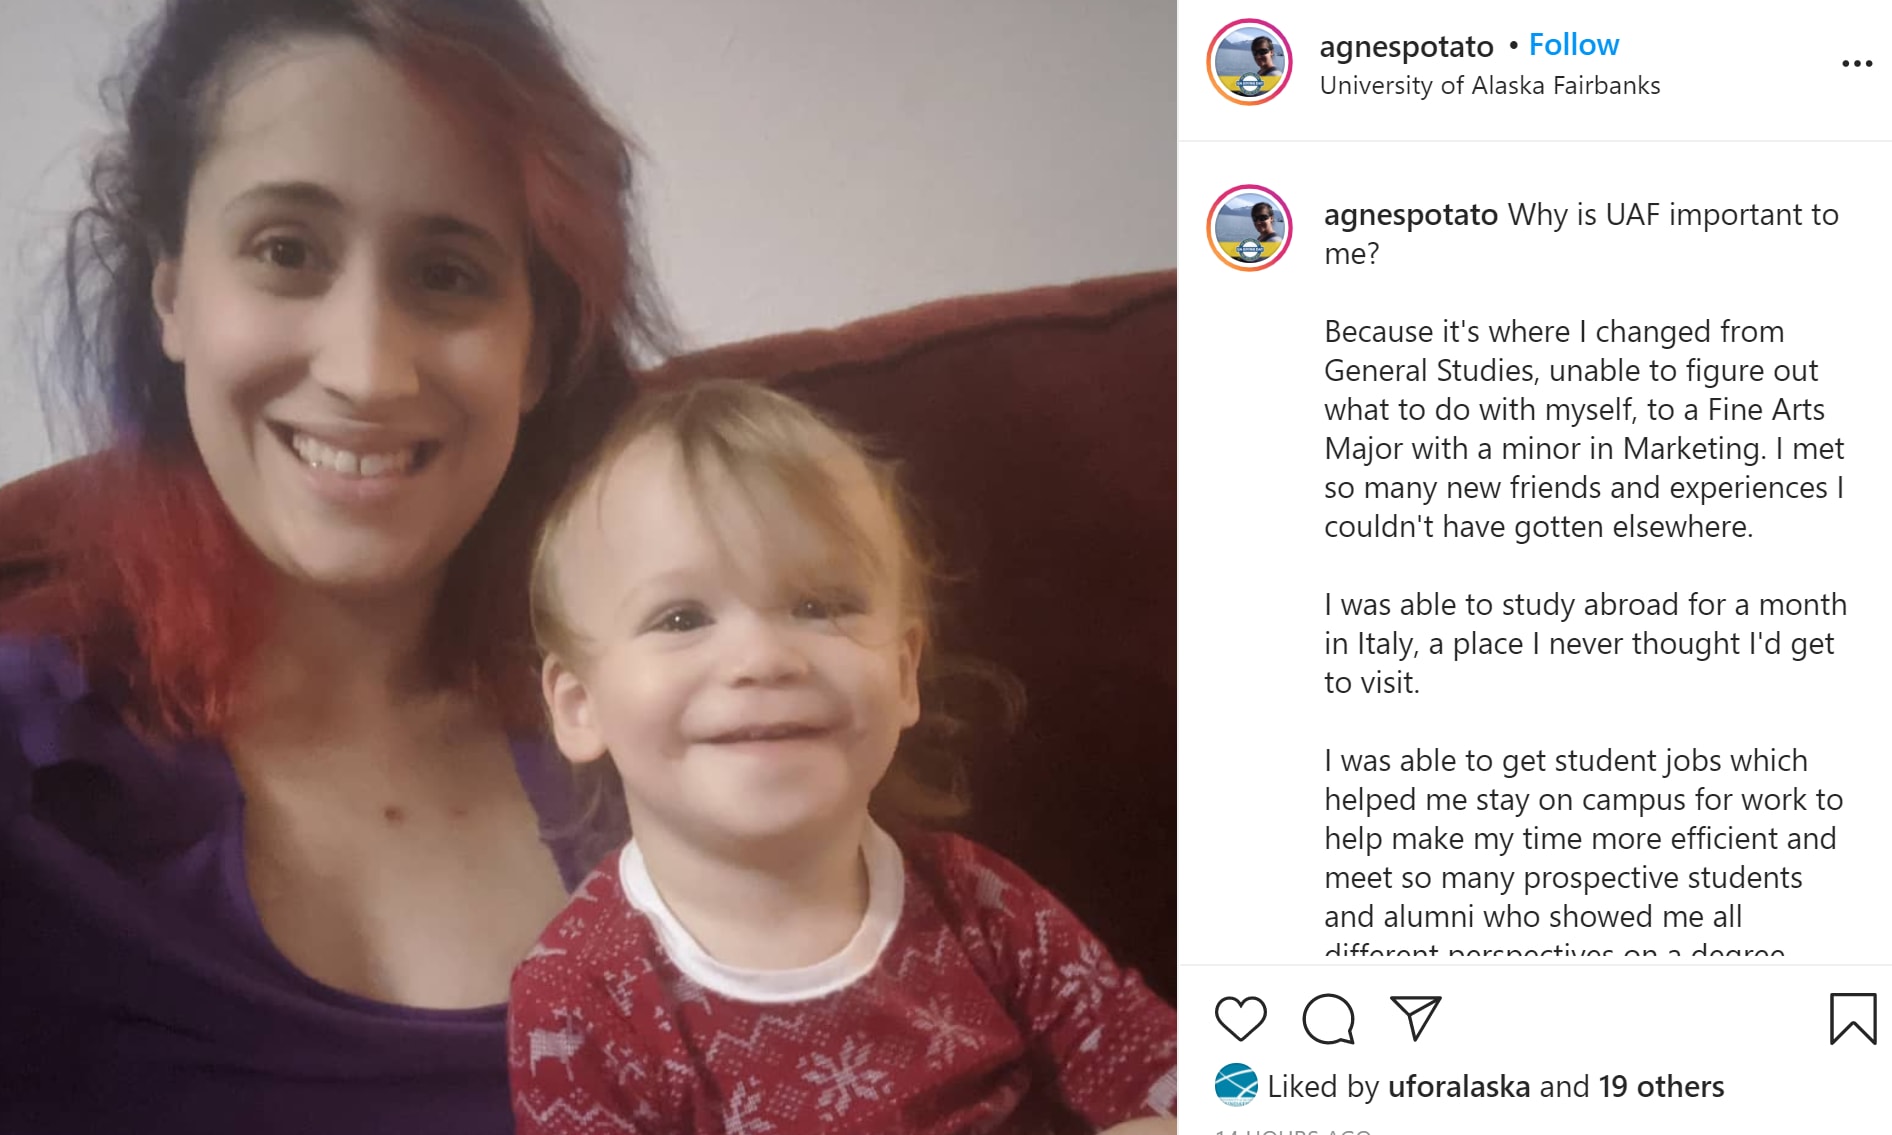View the list of 19 others who liked
Screen dimensions: 1892x1135
click(1661, 1086)
